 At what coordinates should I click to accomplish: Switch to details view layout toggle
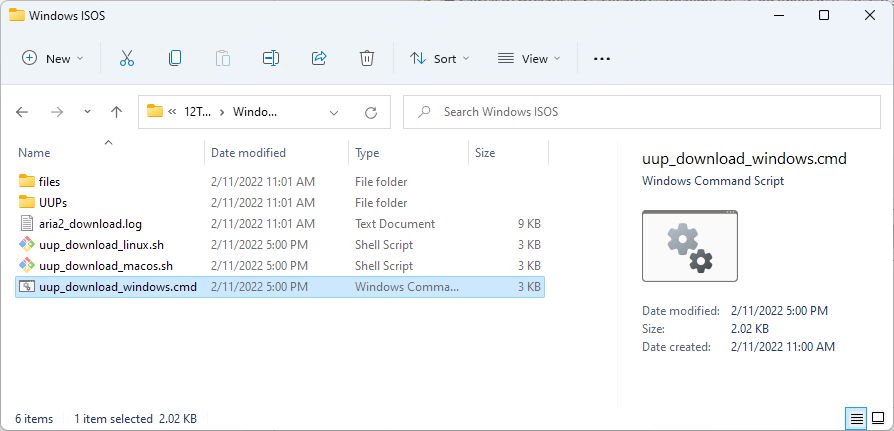(x=856, y=418)
